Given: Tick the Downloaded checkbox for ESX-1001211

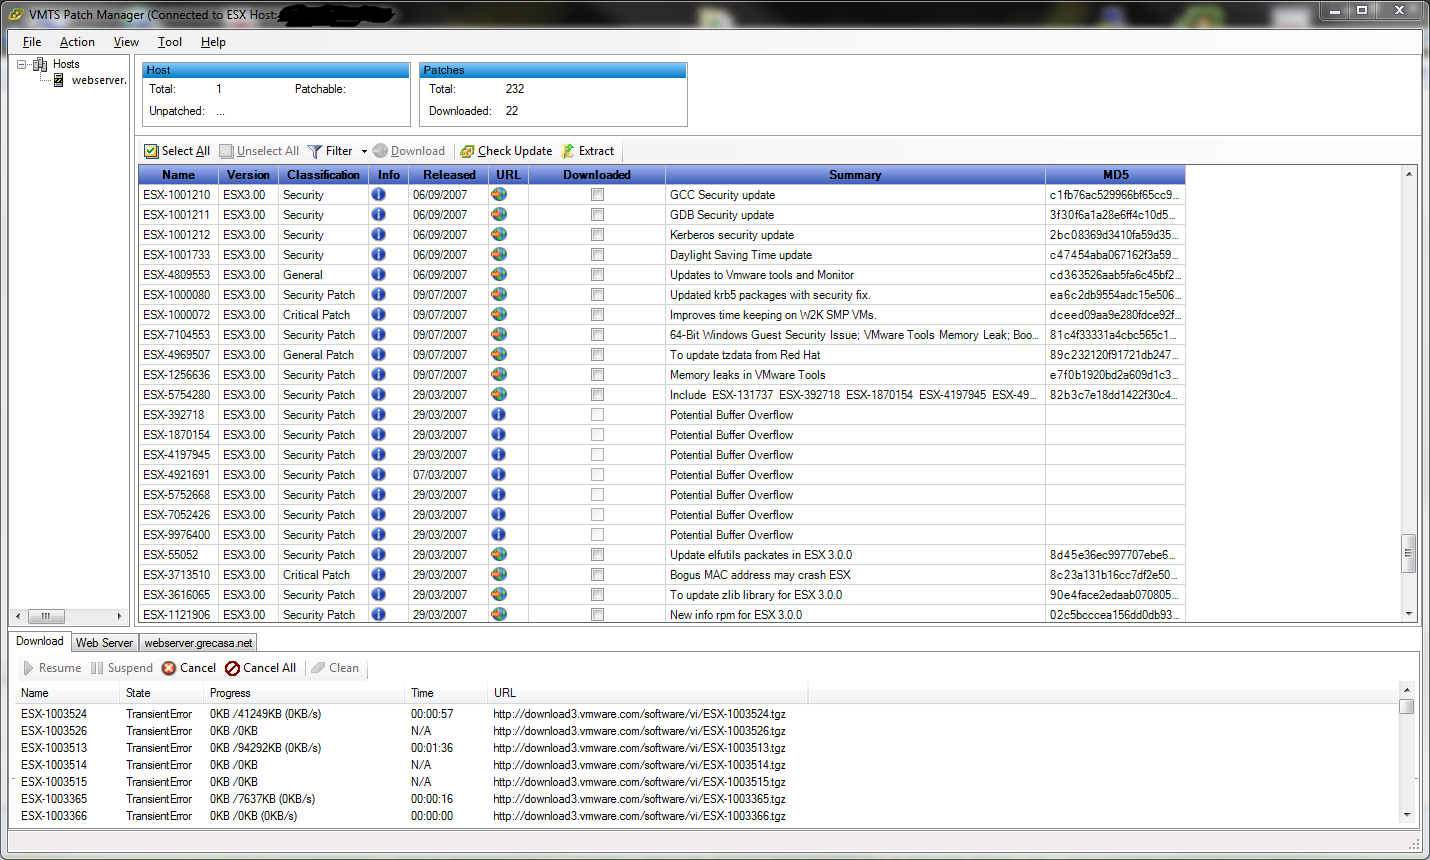Looking at the screenshot, I should pyautogui.click(x=597, y=215).
